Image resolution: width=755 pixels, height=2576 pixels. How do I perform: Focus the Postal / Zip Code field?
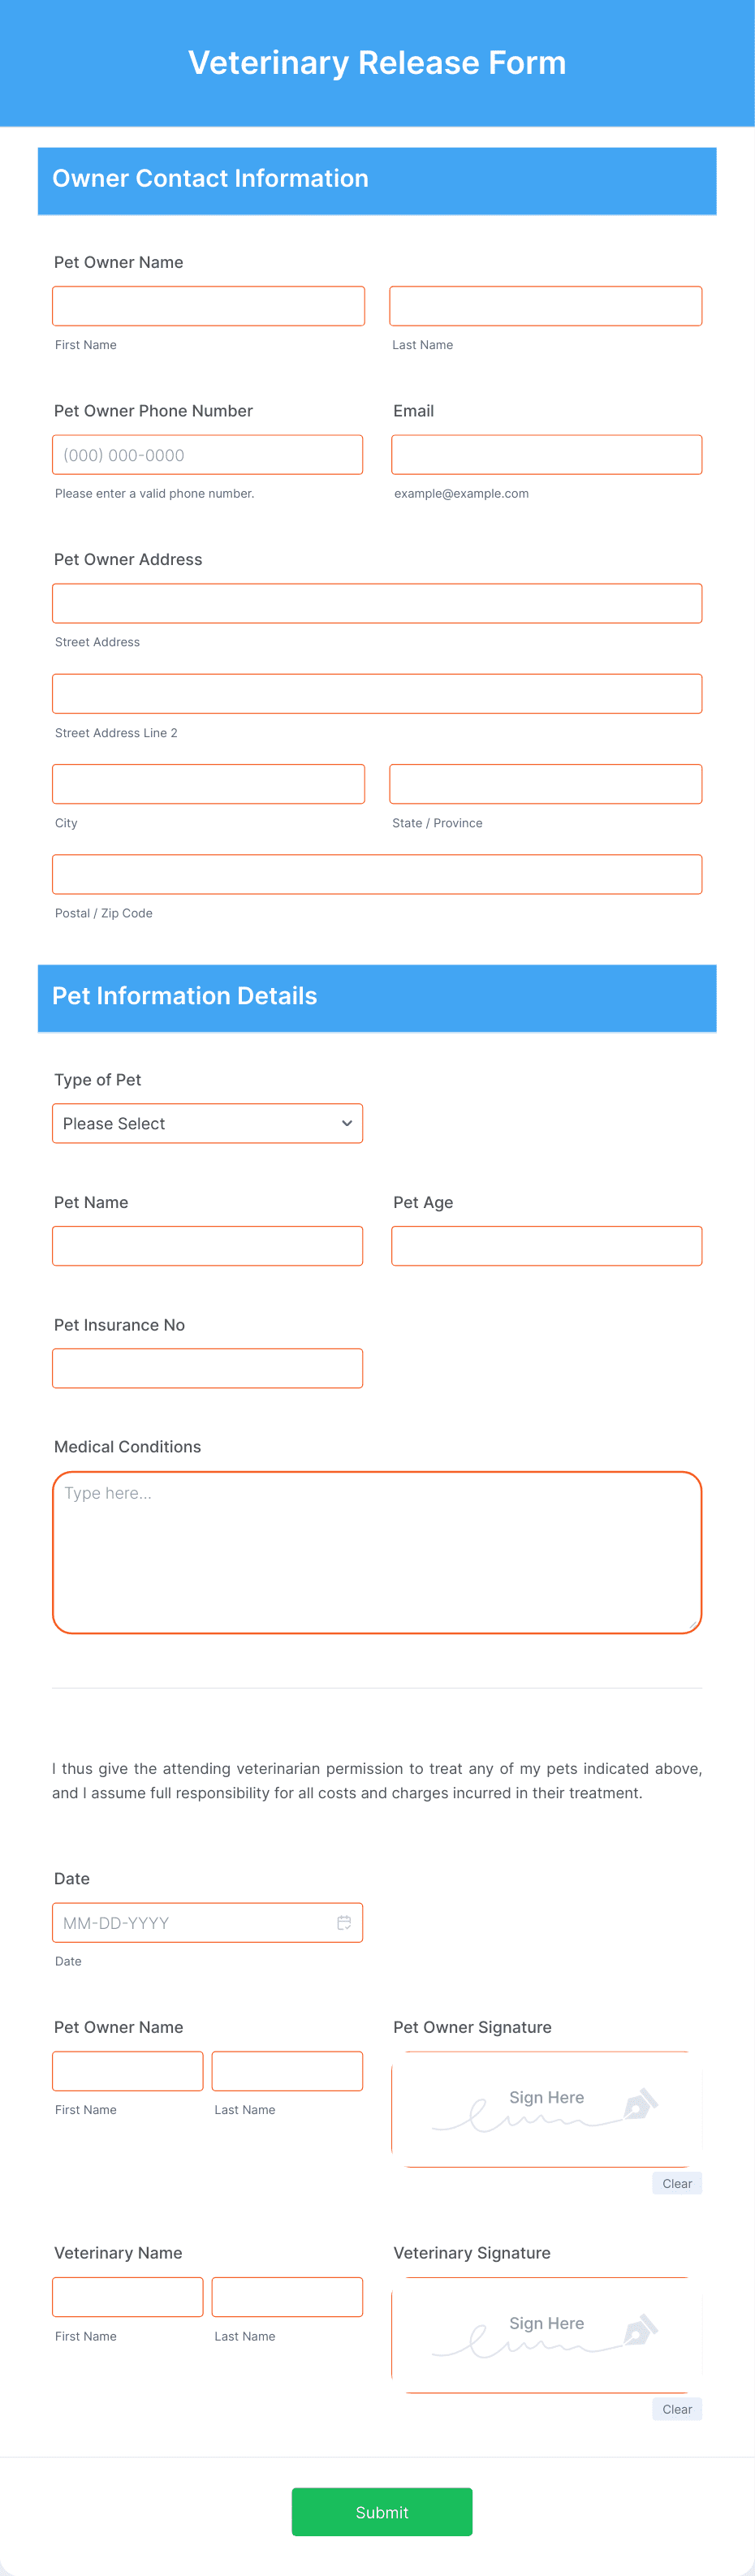(x=377, y=874)
